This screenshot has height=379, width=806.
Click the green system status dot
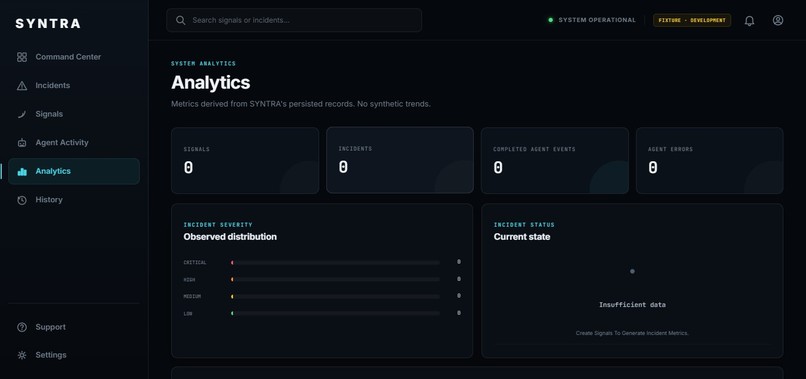tap(551, 20)
